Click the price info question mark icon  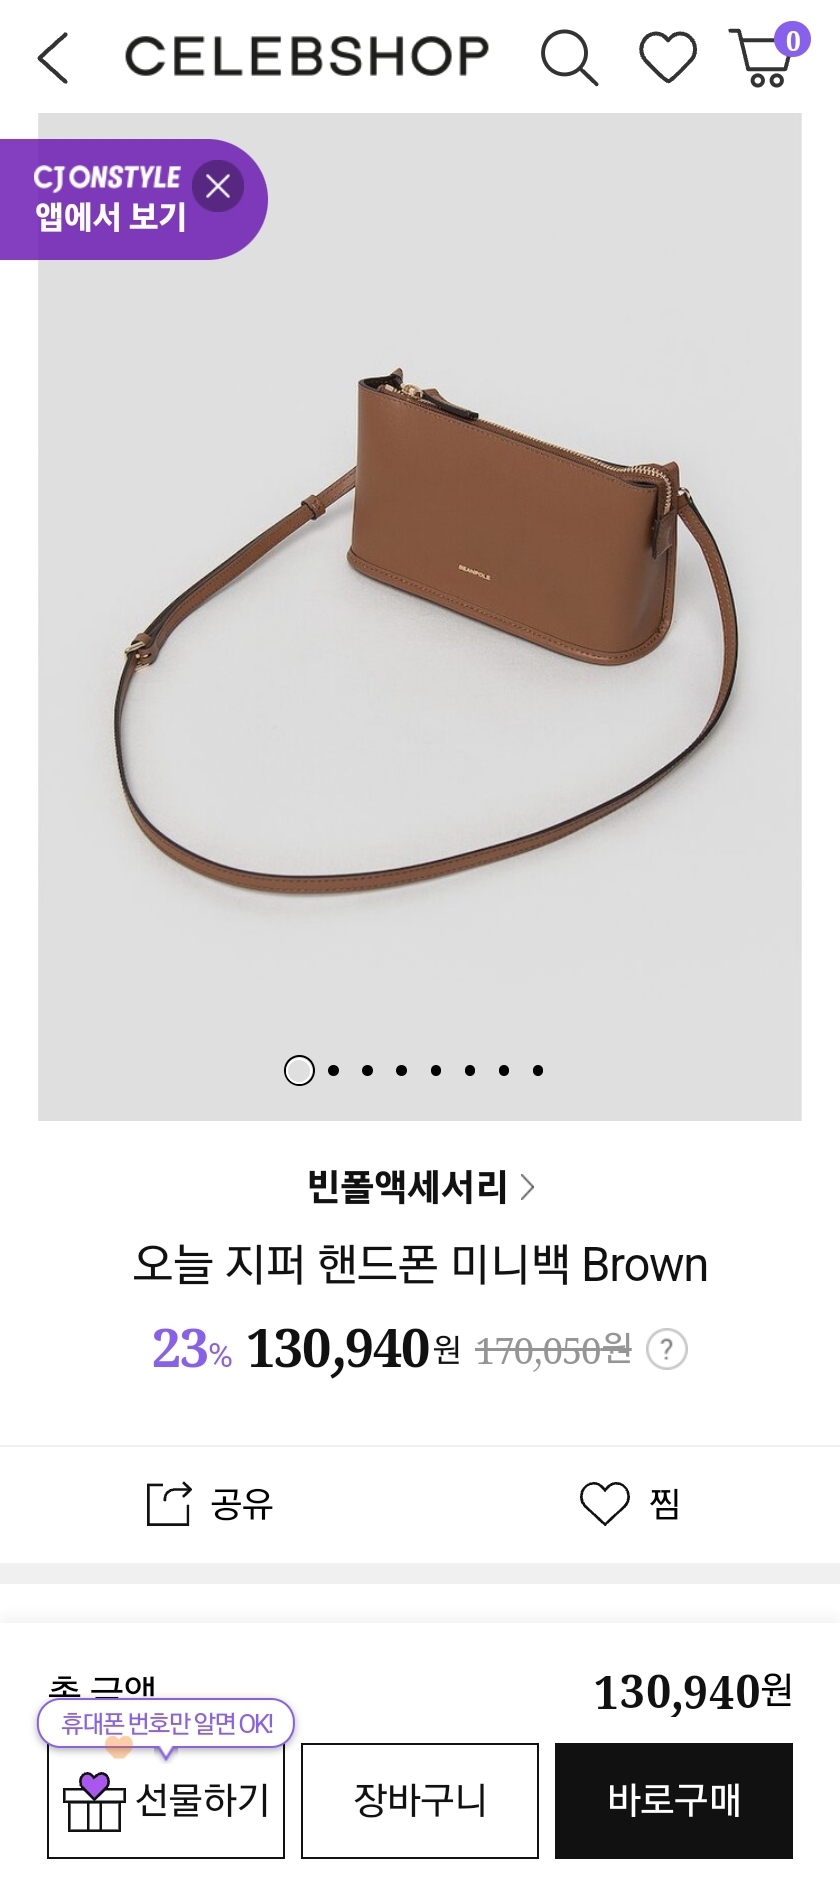click(x=667, y=1350)
